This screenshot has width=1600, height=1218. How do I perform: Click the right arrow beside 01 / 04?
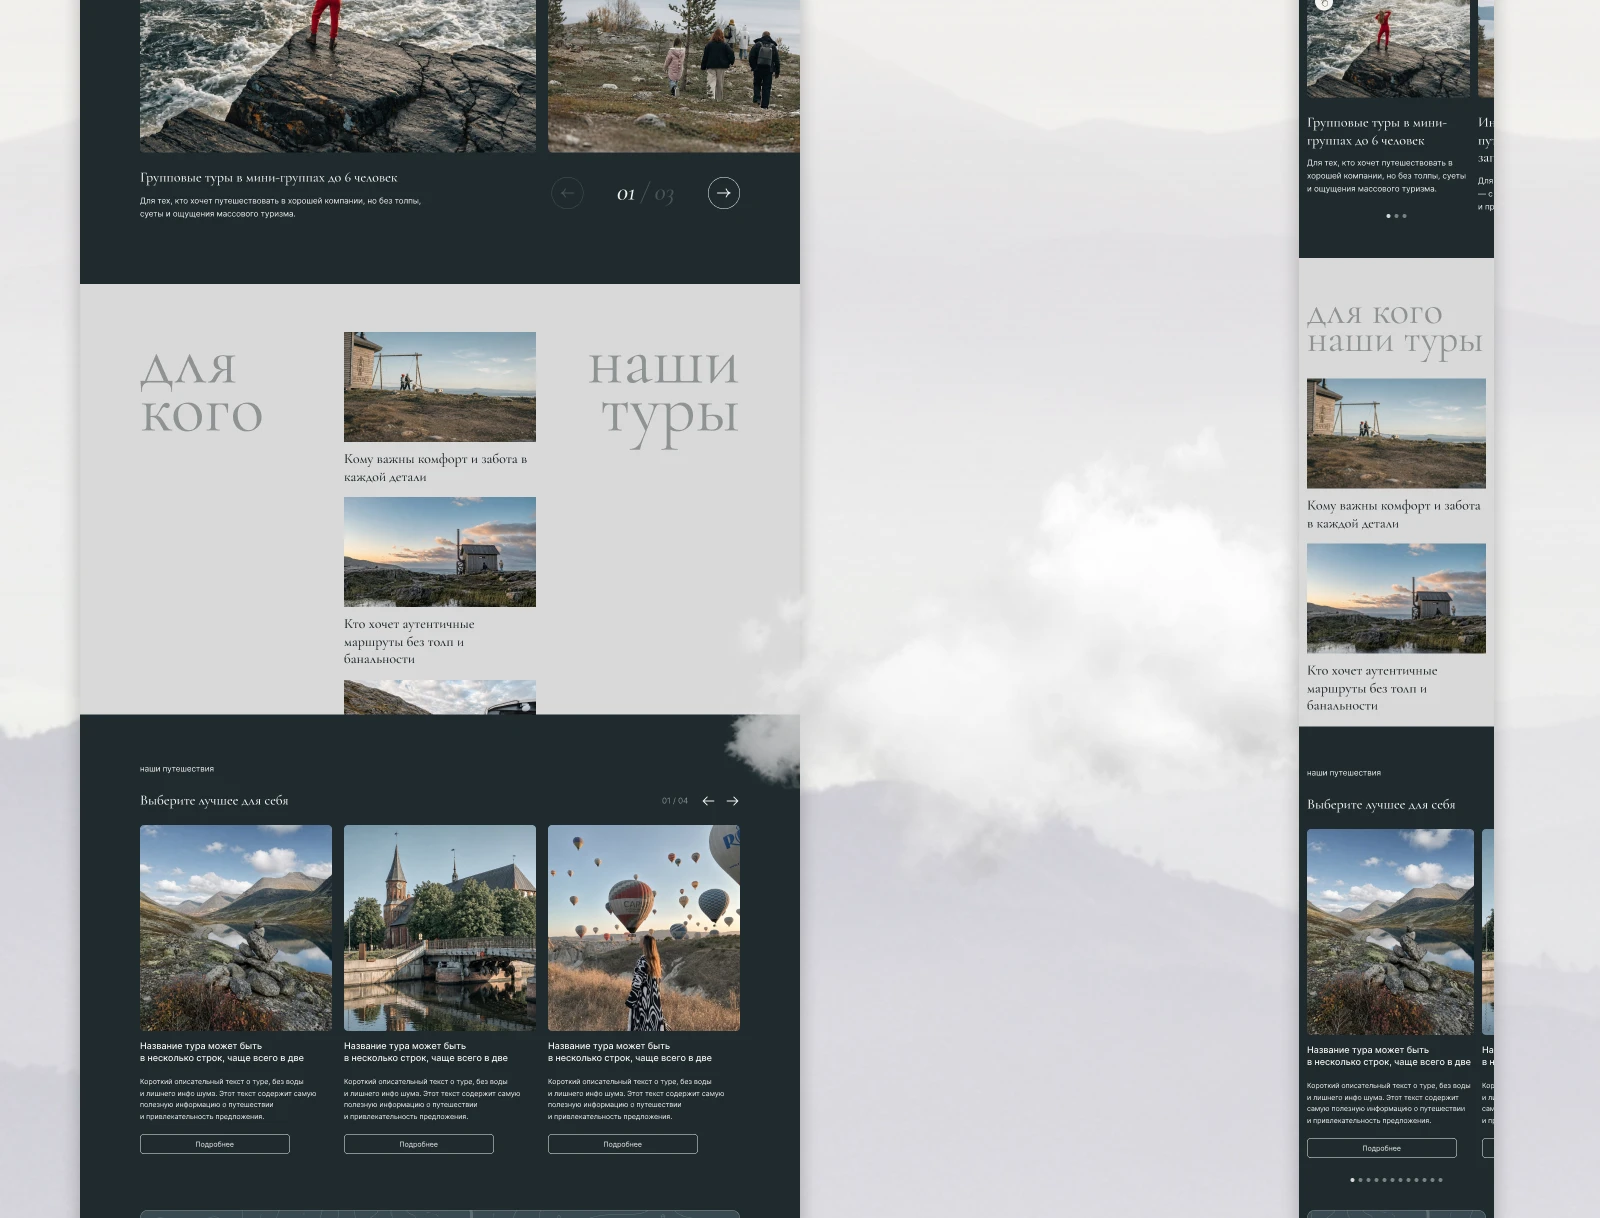[733, 801]
